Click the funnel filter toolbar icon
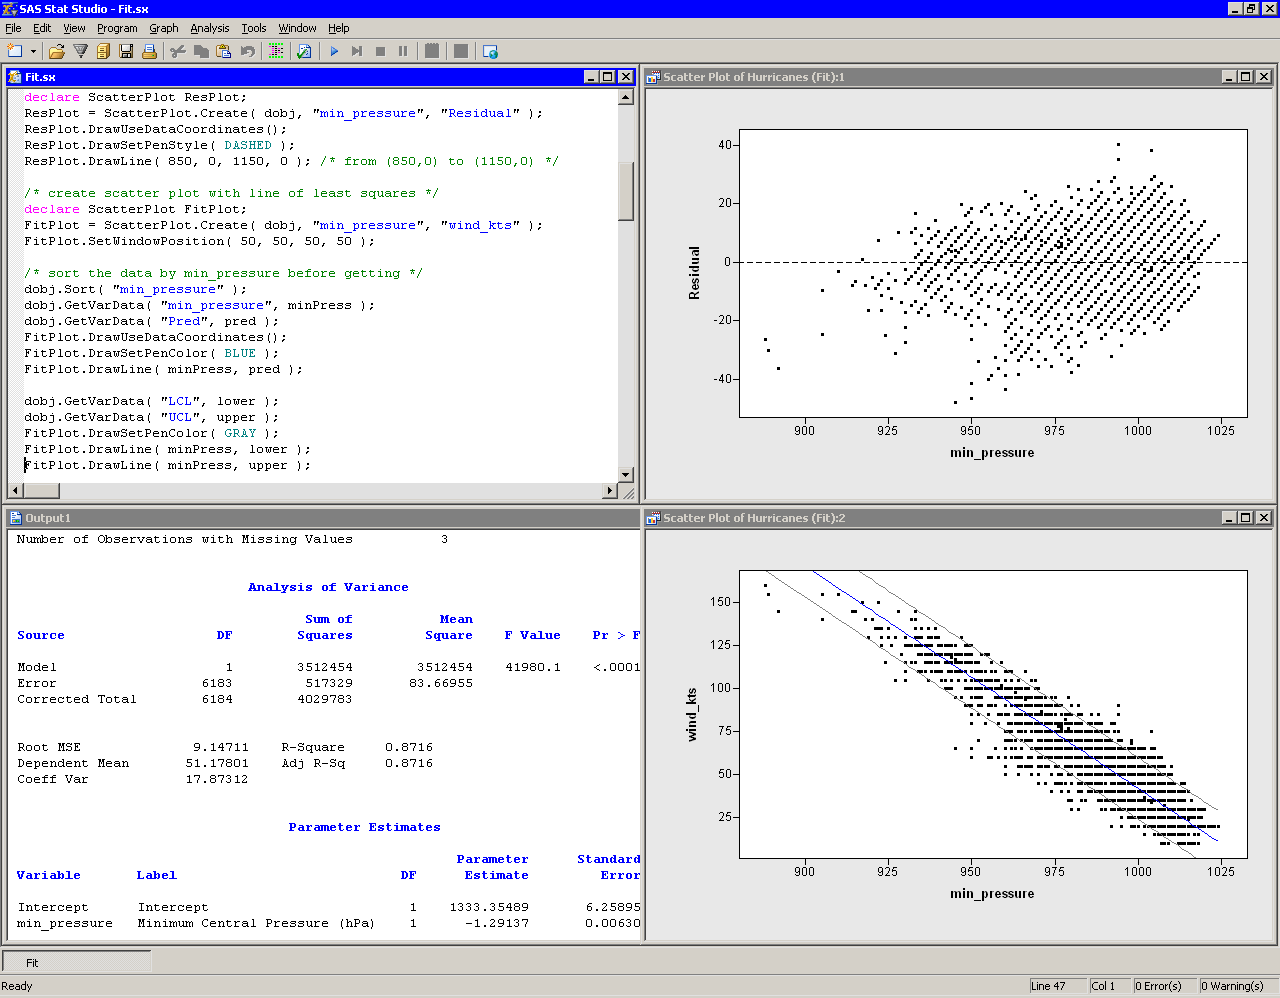The image size is (1280, 998). (x=80, y=51)
